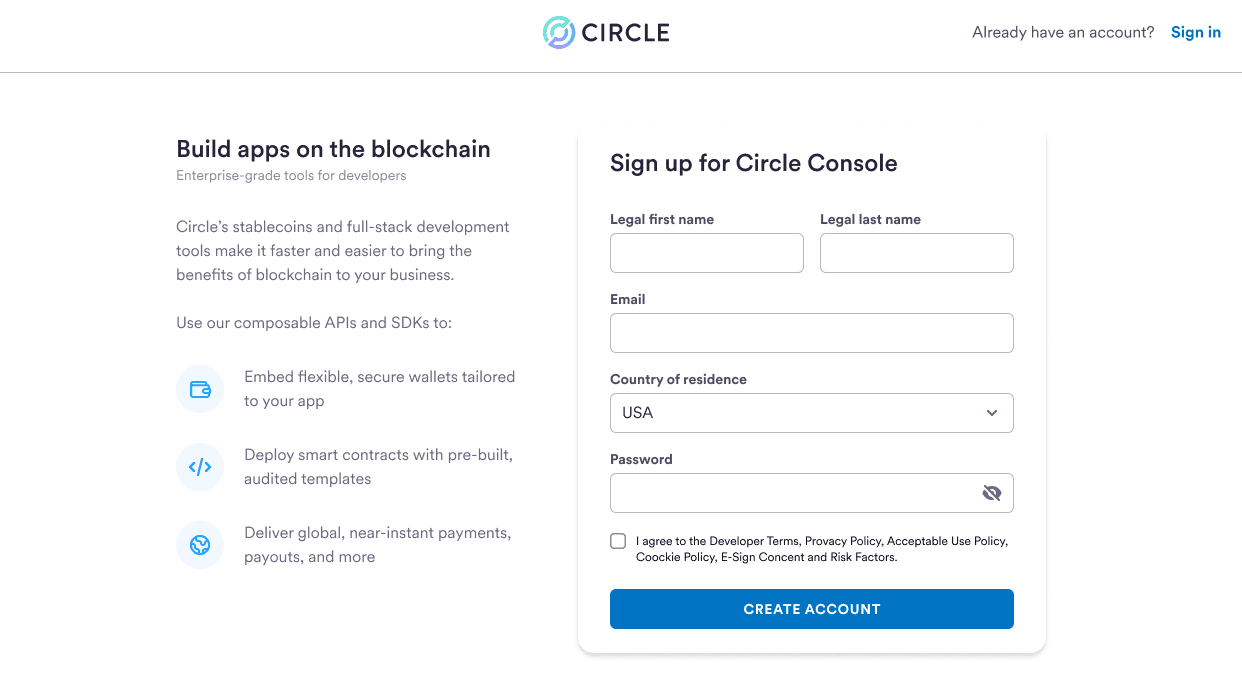Image resolution: width=1242 pixels, height=682 pixels.
Task: Click the chevron arrow in the USA selector
Action: [x=992, y=413]
